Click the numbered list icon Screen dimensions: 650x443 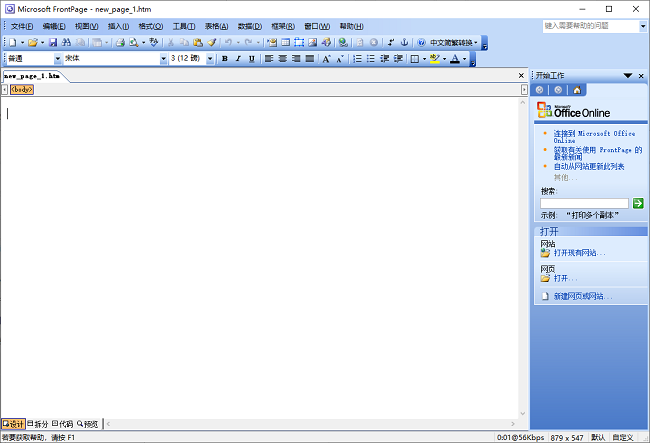pos(358,59)
